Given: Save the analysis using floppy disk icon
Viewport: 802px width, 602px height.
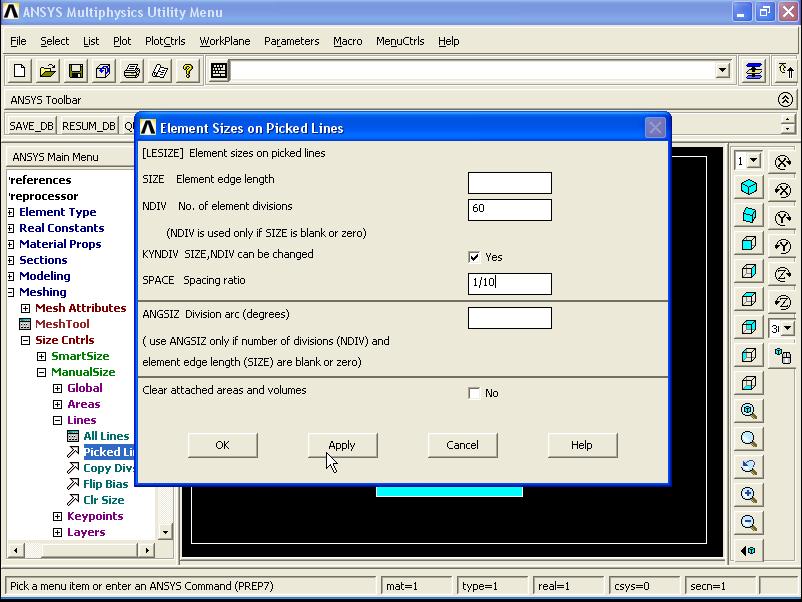Looking at the screenshot, I should pos(76,71).
